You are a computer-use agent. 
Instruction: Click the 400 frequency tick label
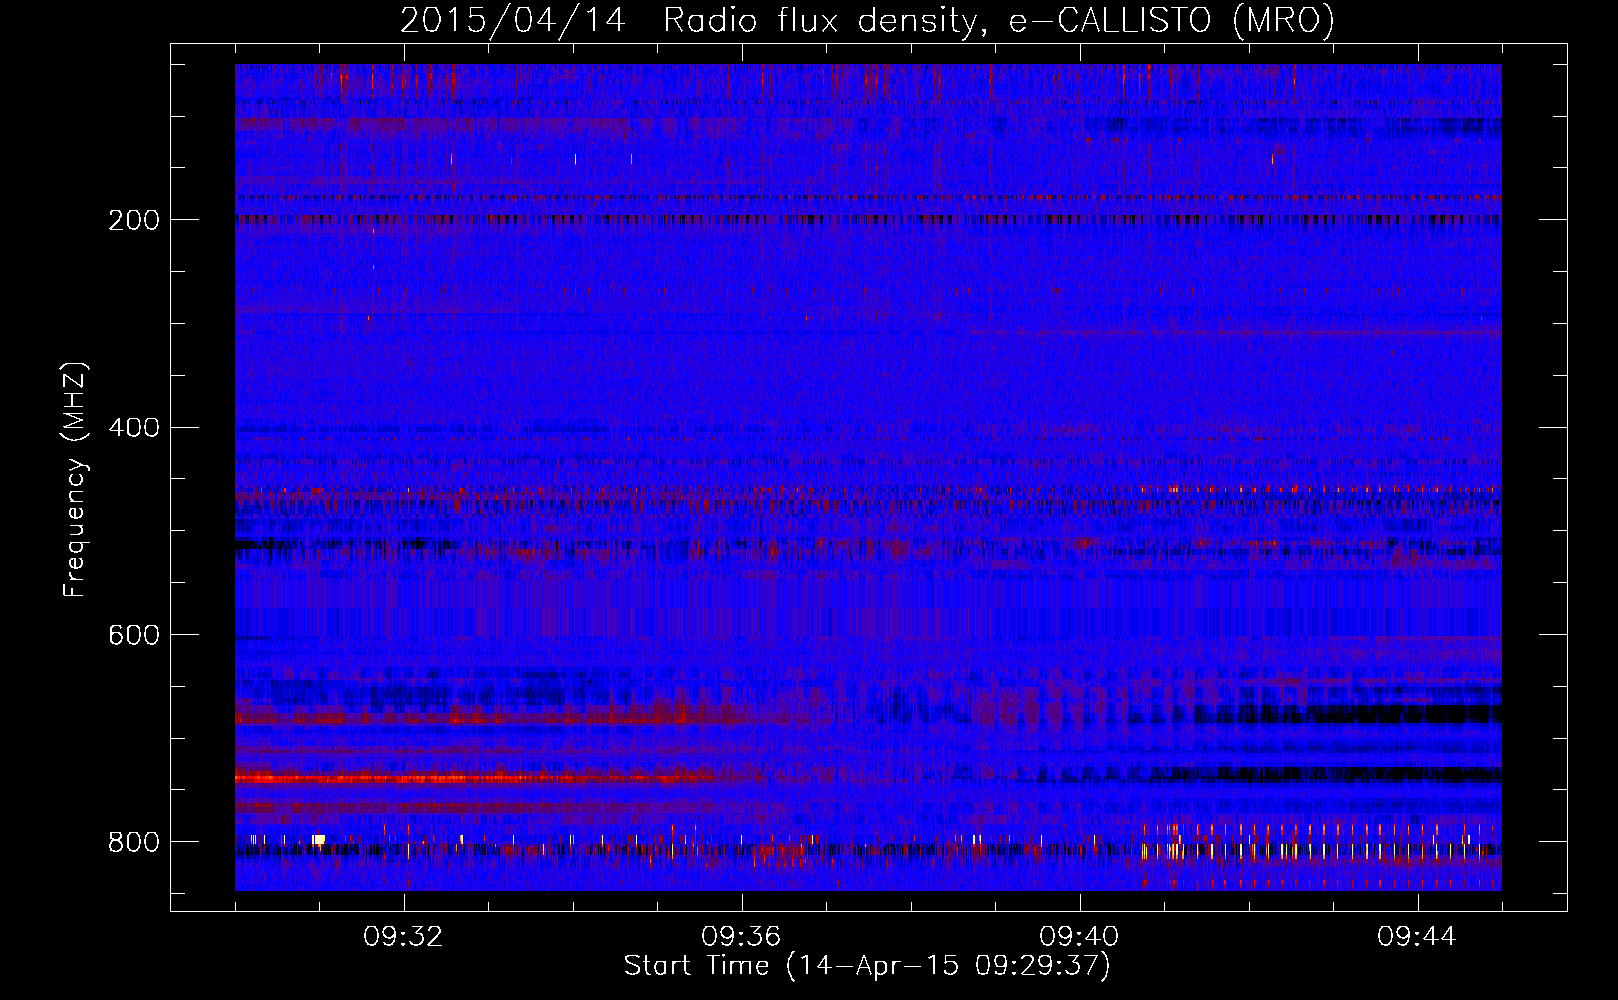(x=134, y=428)
